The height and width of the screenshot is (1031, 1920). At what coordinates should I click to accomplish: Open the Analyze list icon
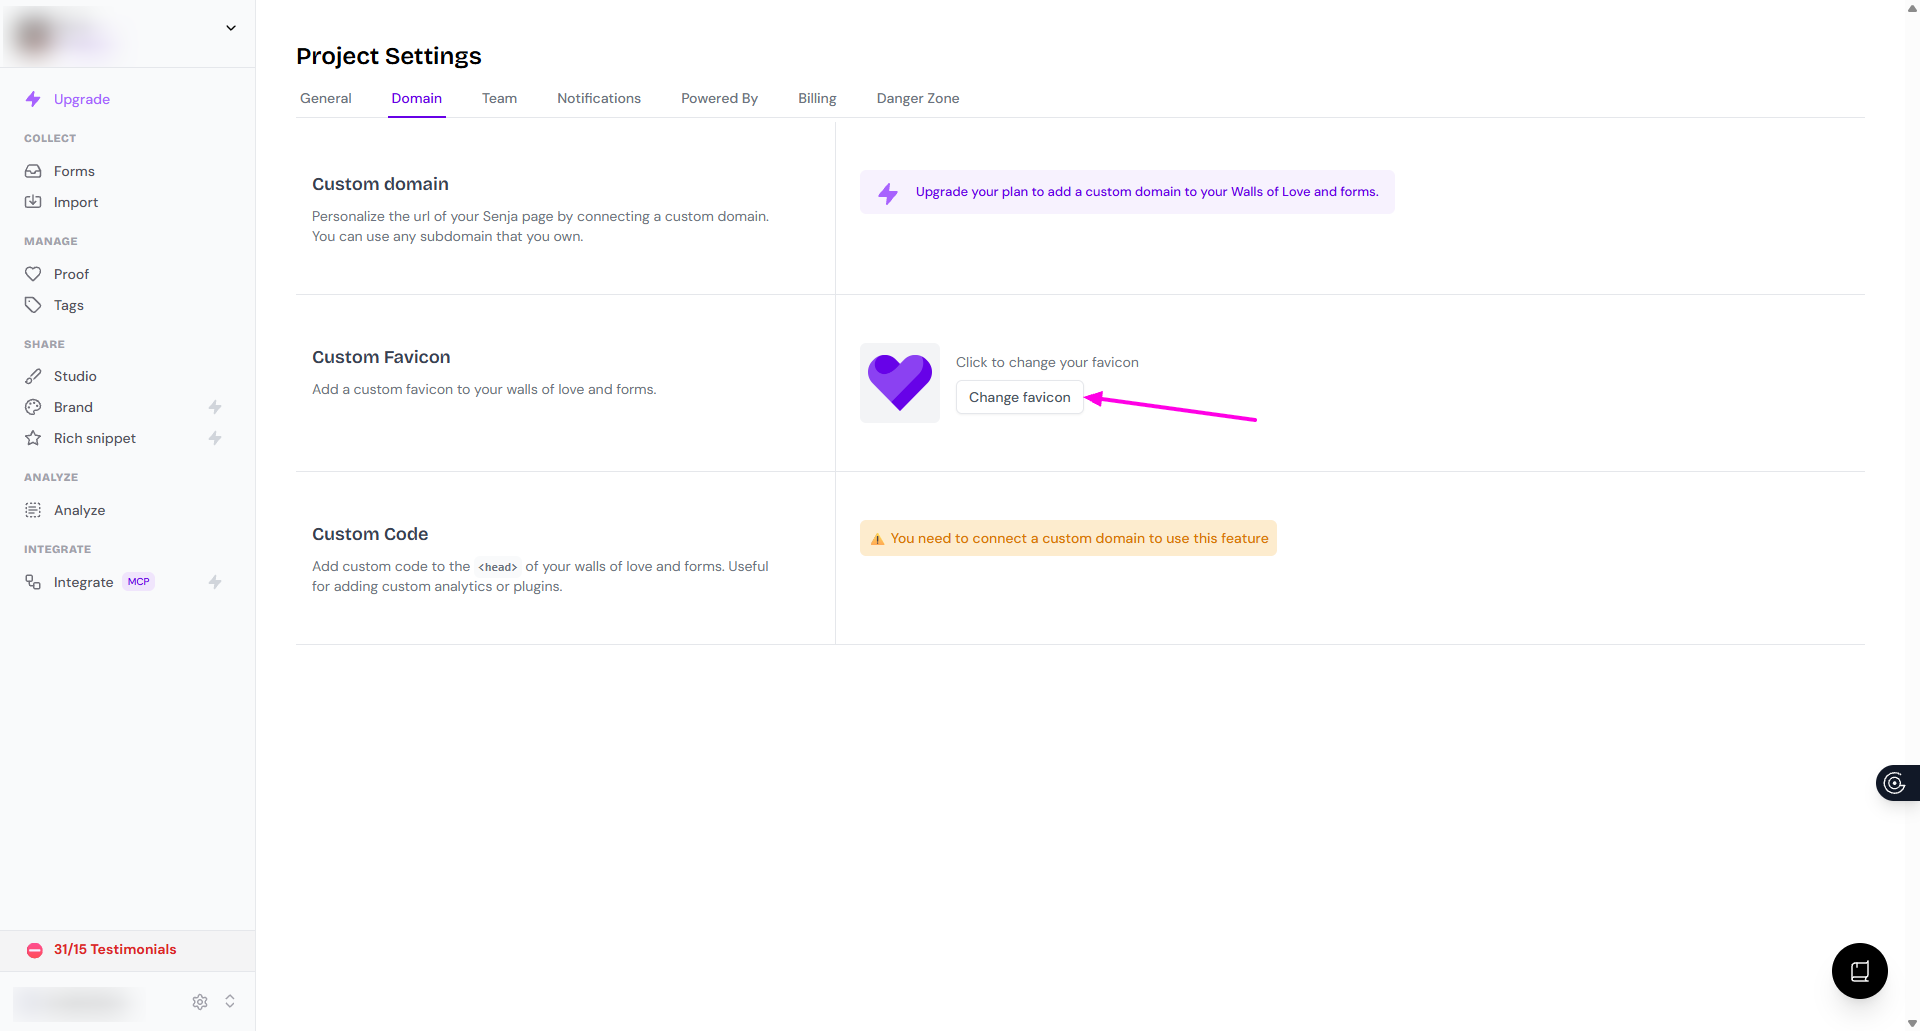coord(33,510)
